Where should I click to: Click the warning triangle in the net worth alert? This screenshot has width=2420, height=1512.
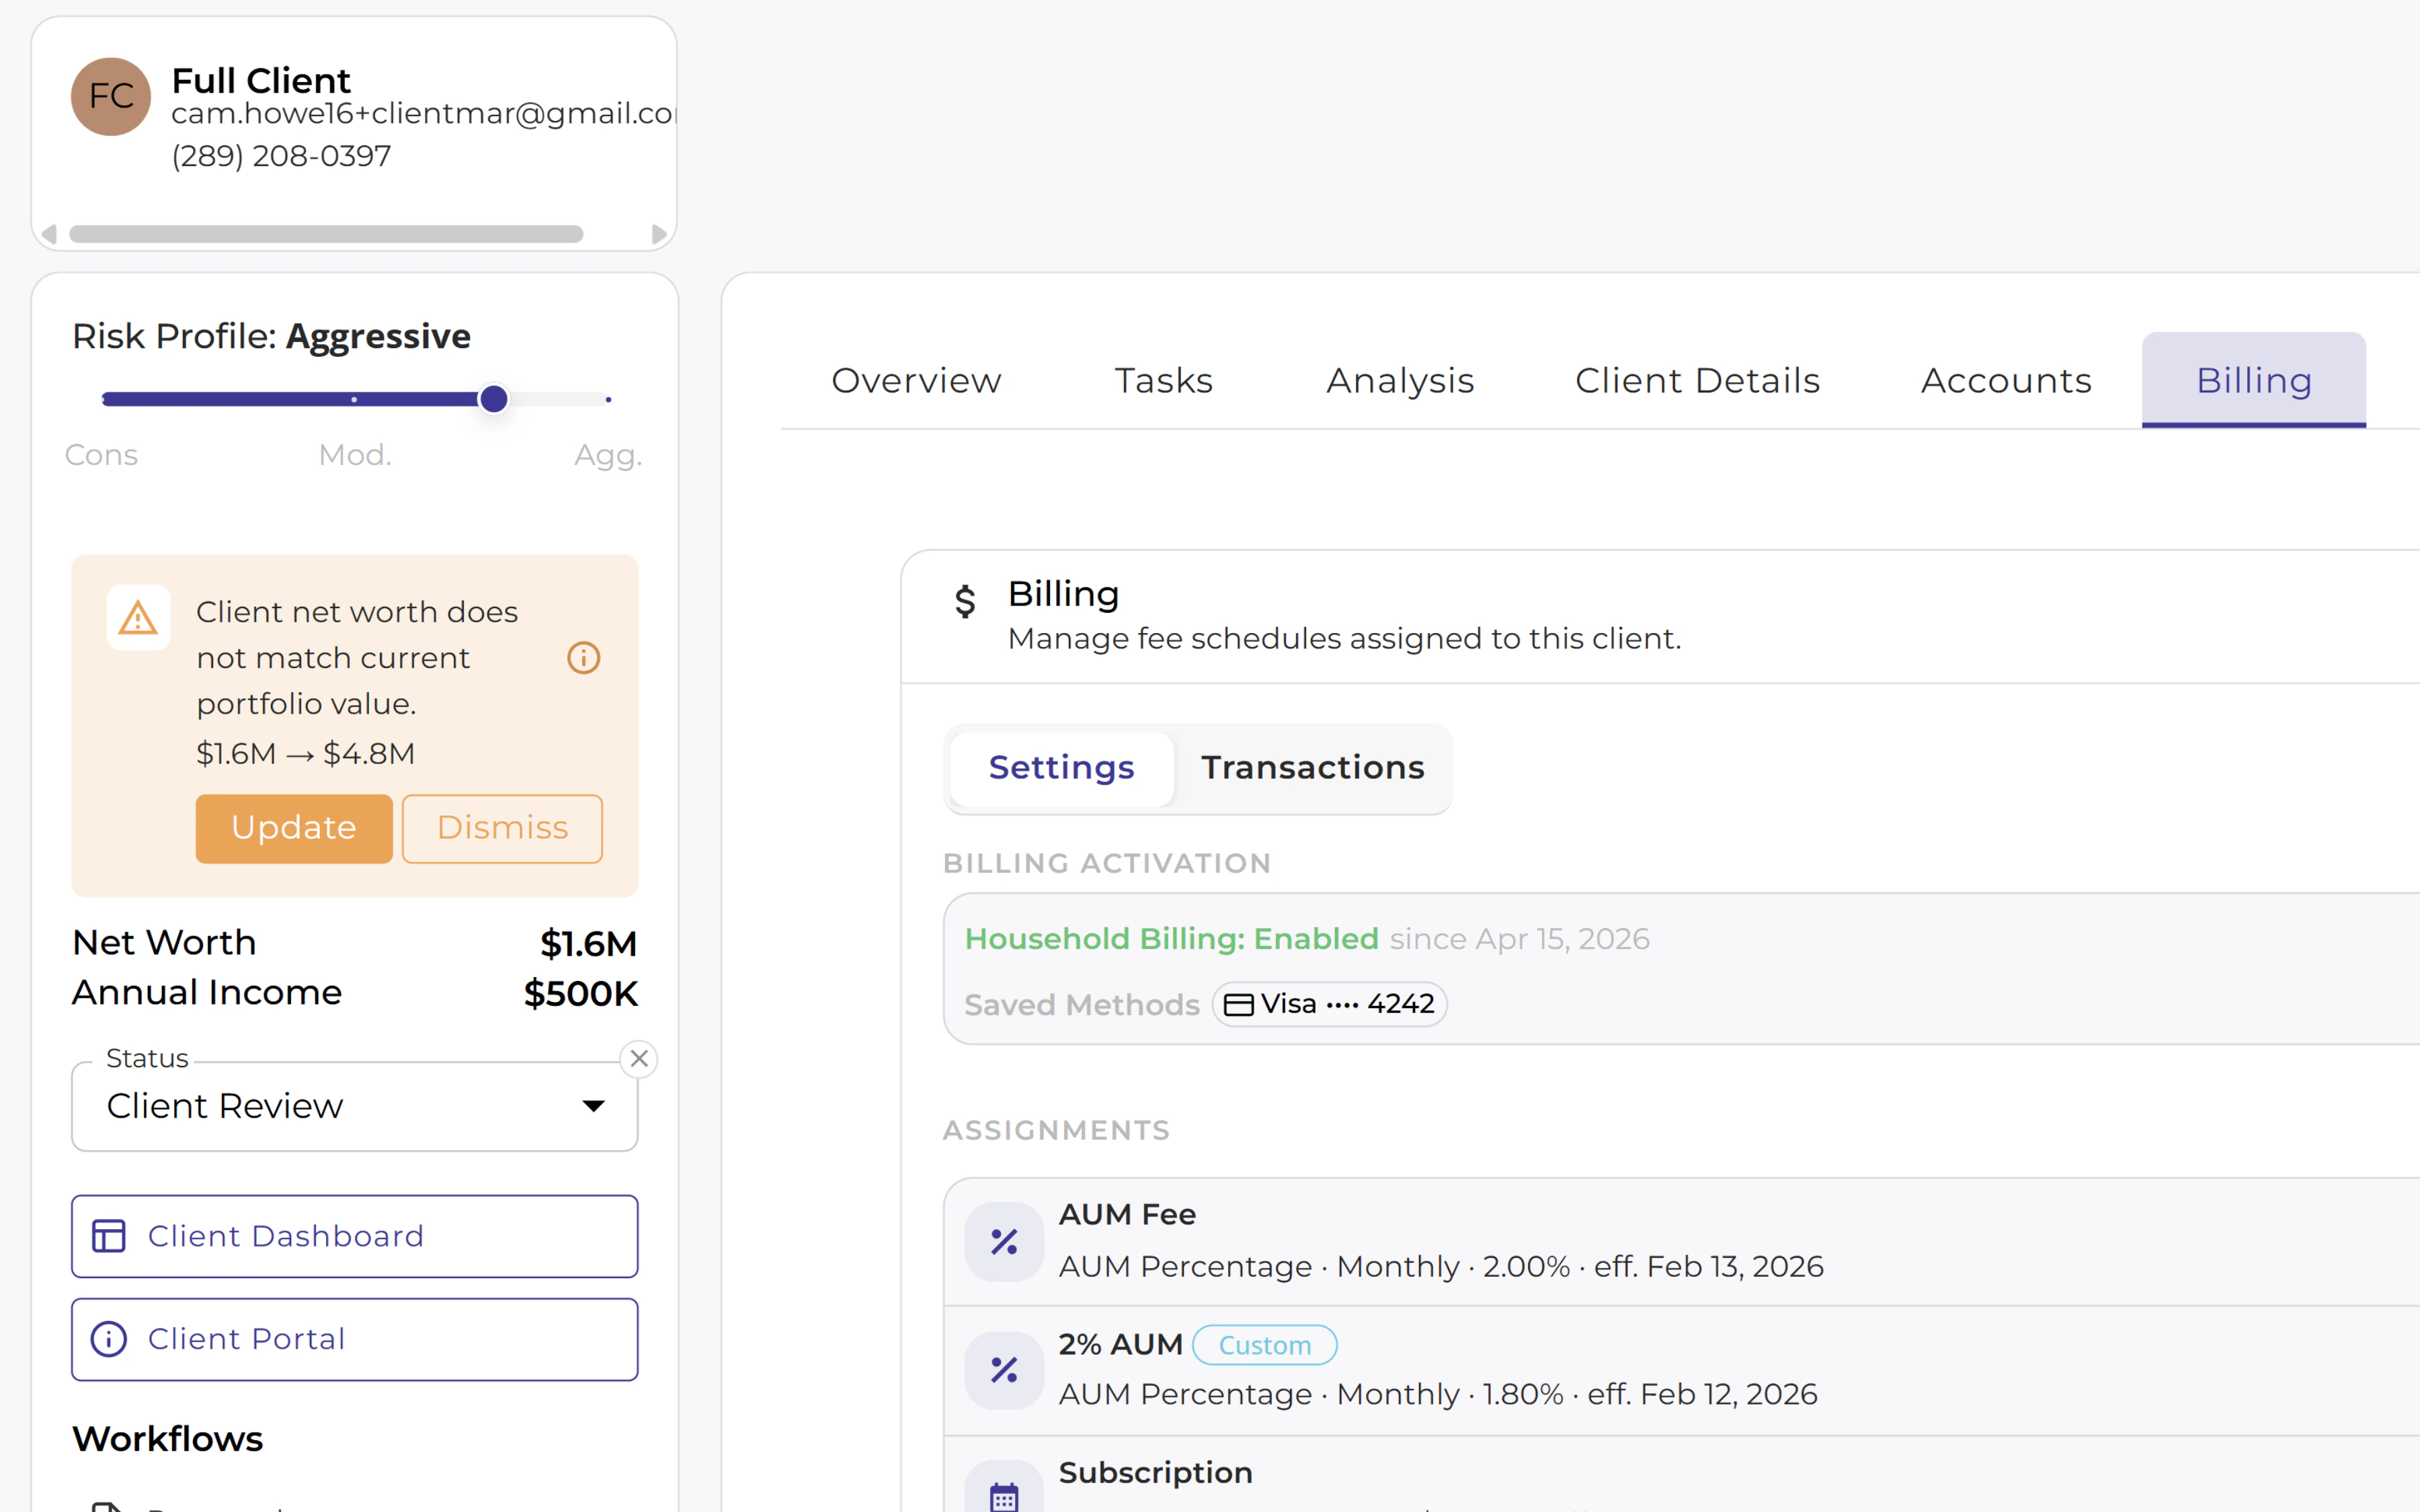point(138,618)
